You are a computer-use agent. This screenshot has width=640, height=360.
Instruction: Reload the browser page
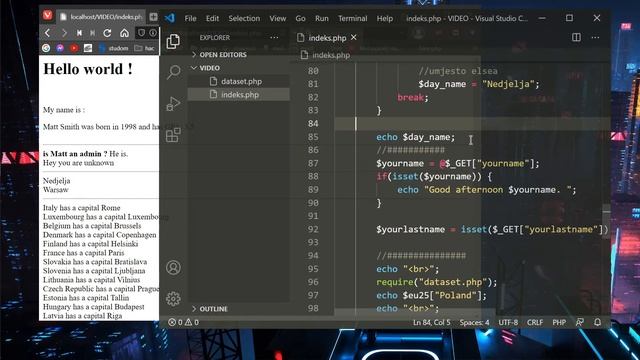[107, 33]
